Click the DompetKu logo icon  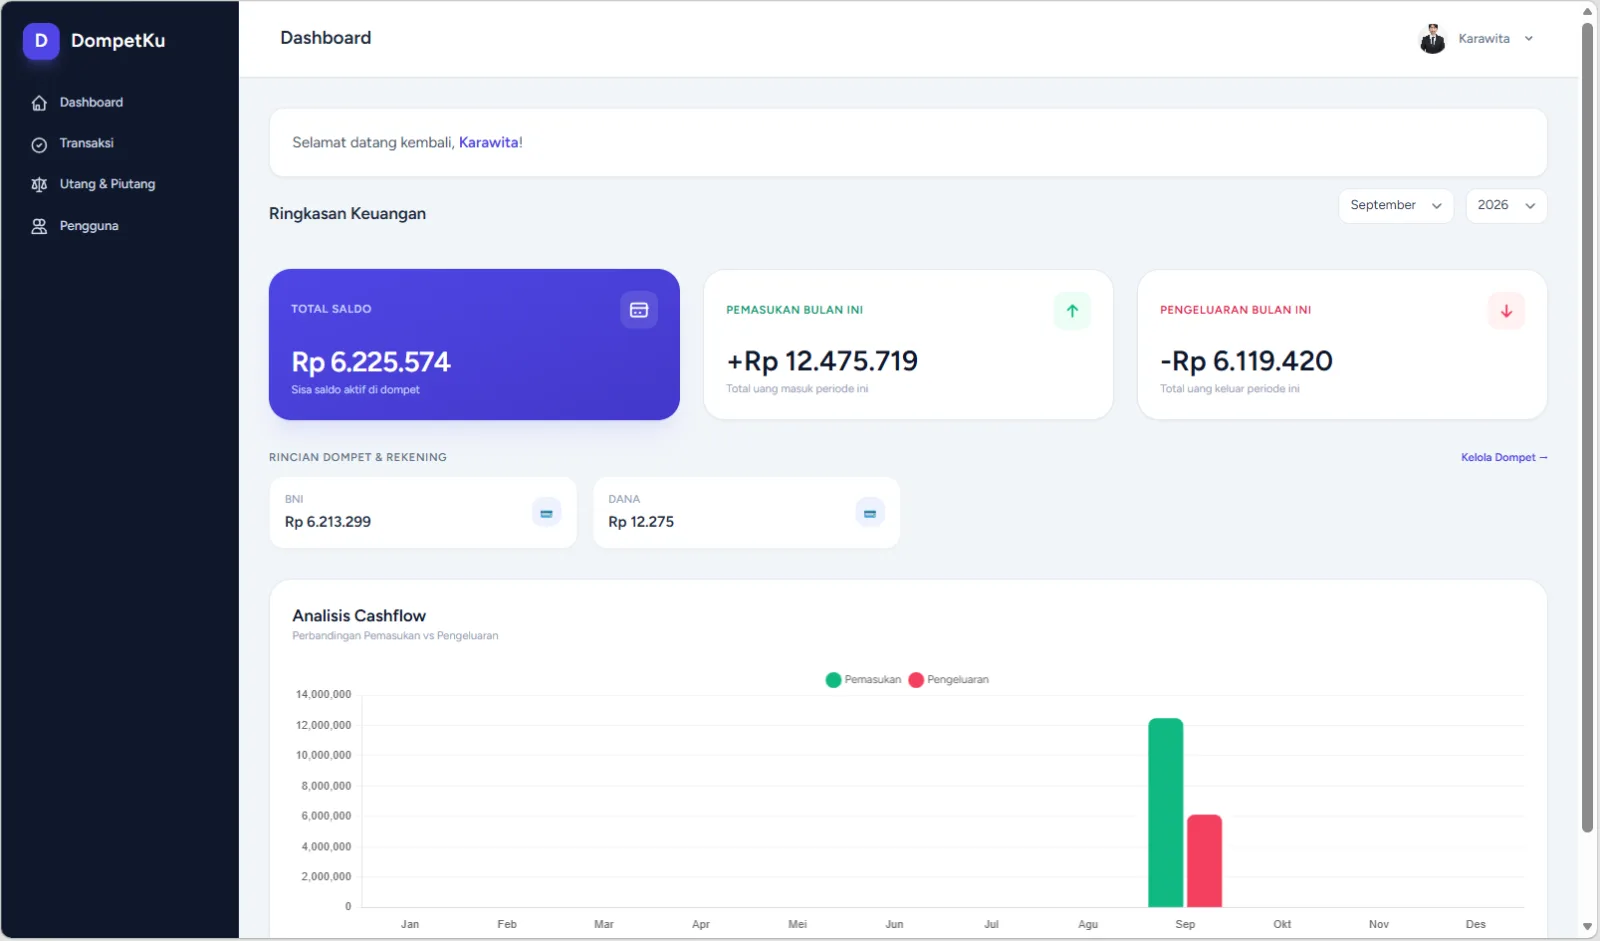pos(41,41)
